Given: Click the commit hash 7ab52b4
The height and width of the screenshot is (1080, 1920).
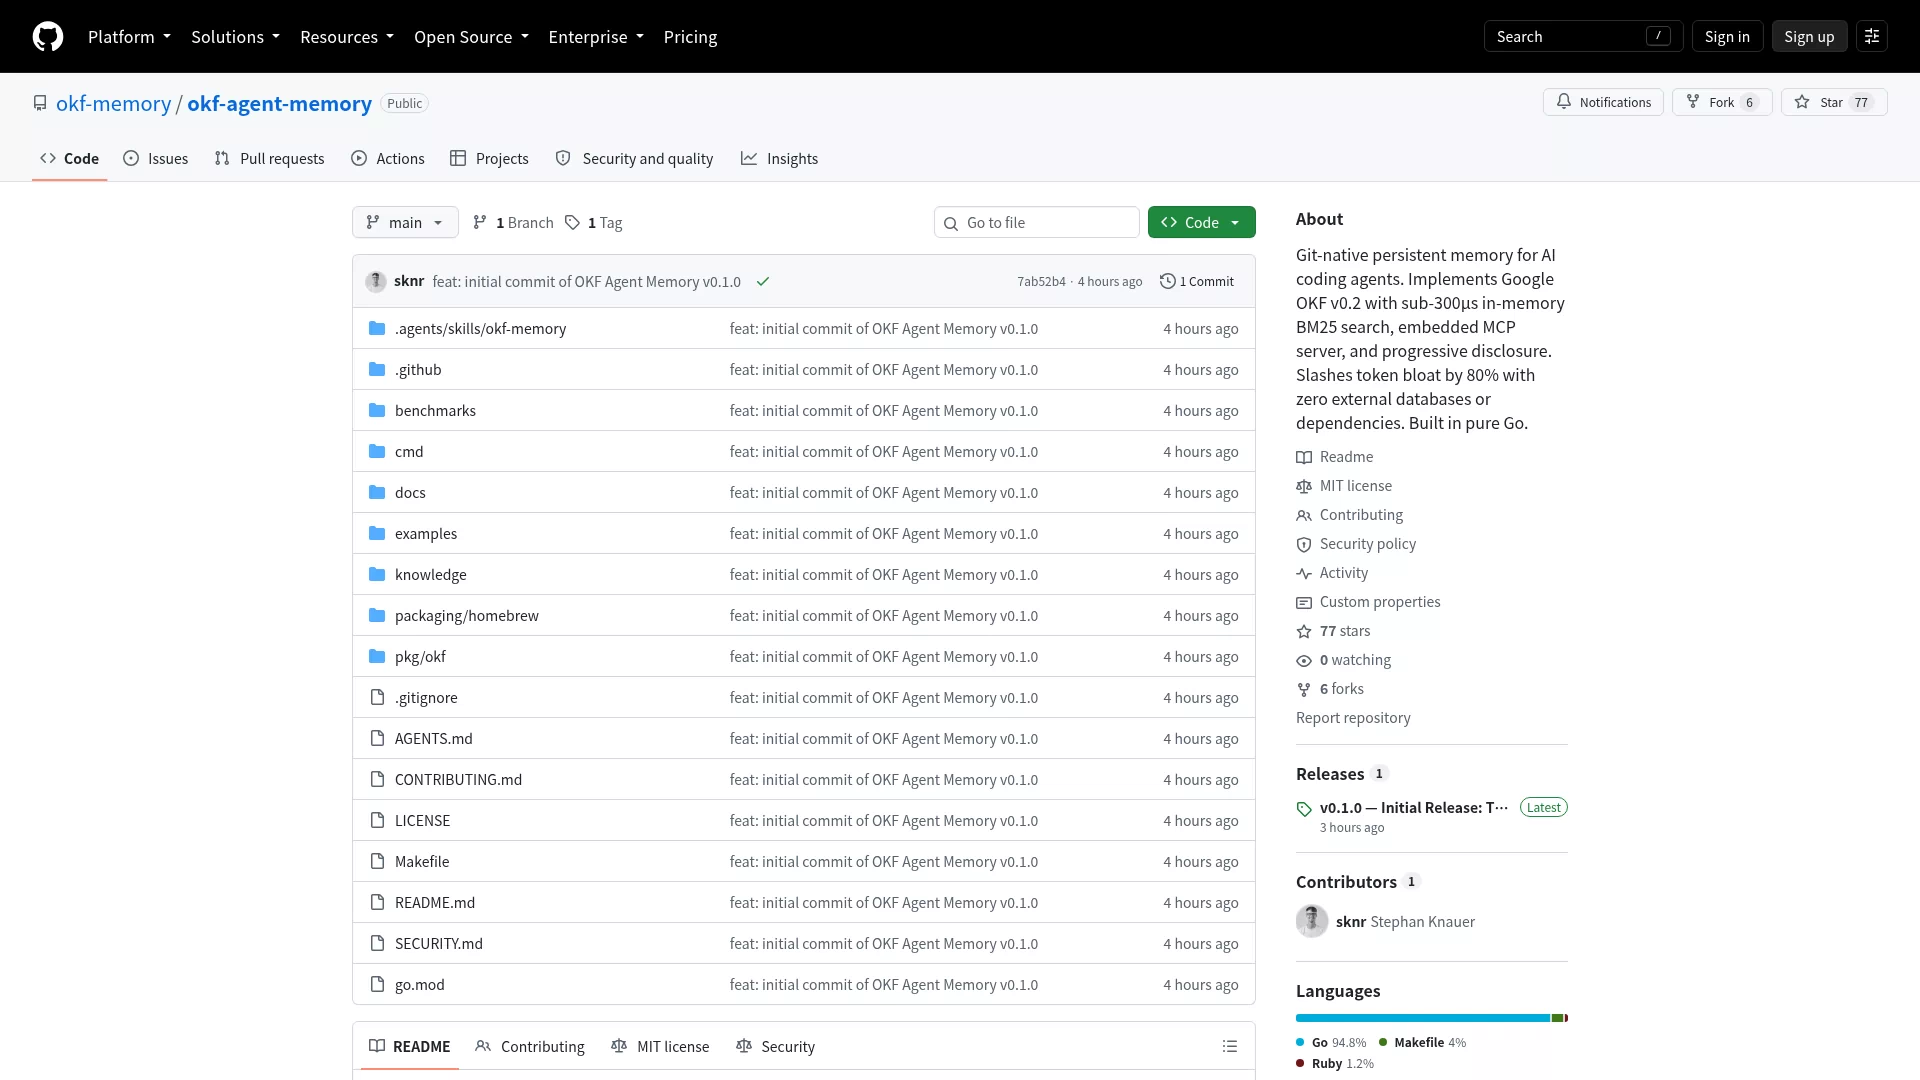Looking at the screenshot, I should (1041, 282).
